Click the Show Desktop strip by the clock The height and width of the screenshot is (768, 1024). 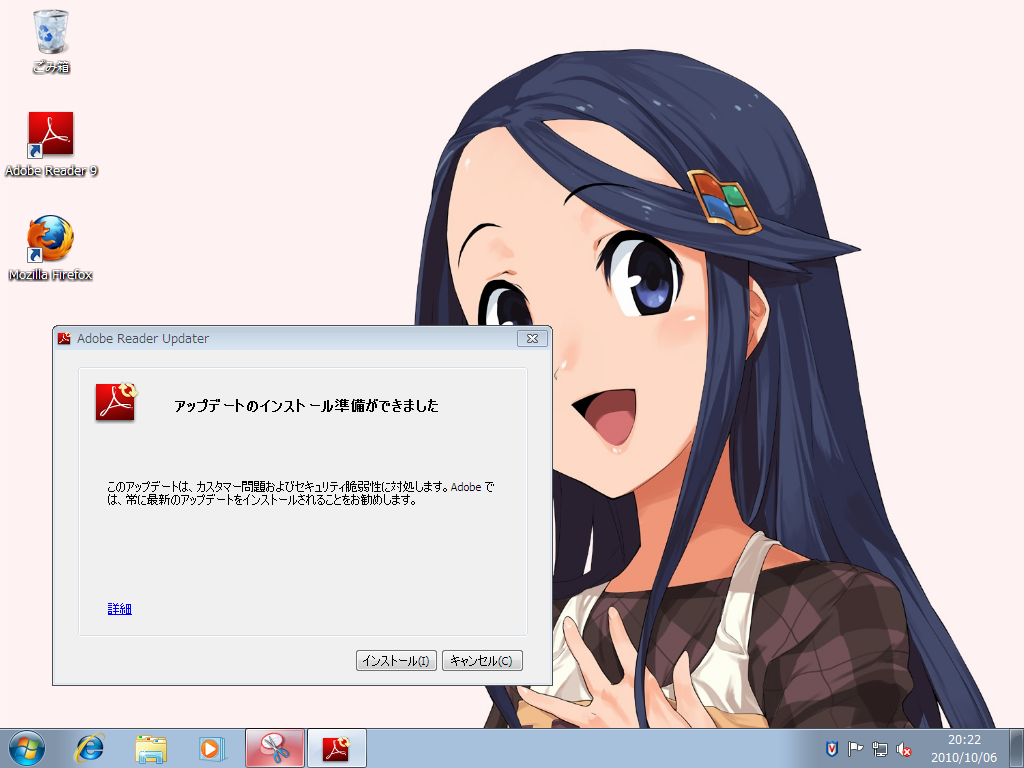click(x=1017, y=748)
